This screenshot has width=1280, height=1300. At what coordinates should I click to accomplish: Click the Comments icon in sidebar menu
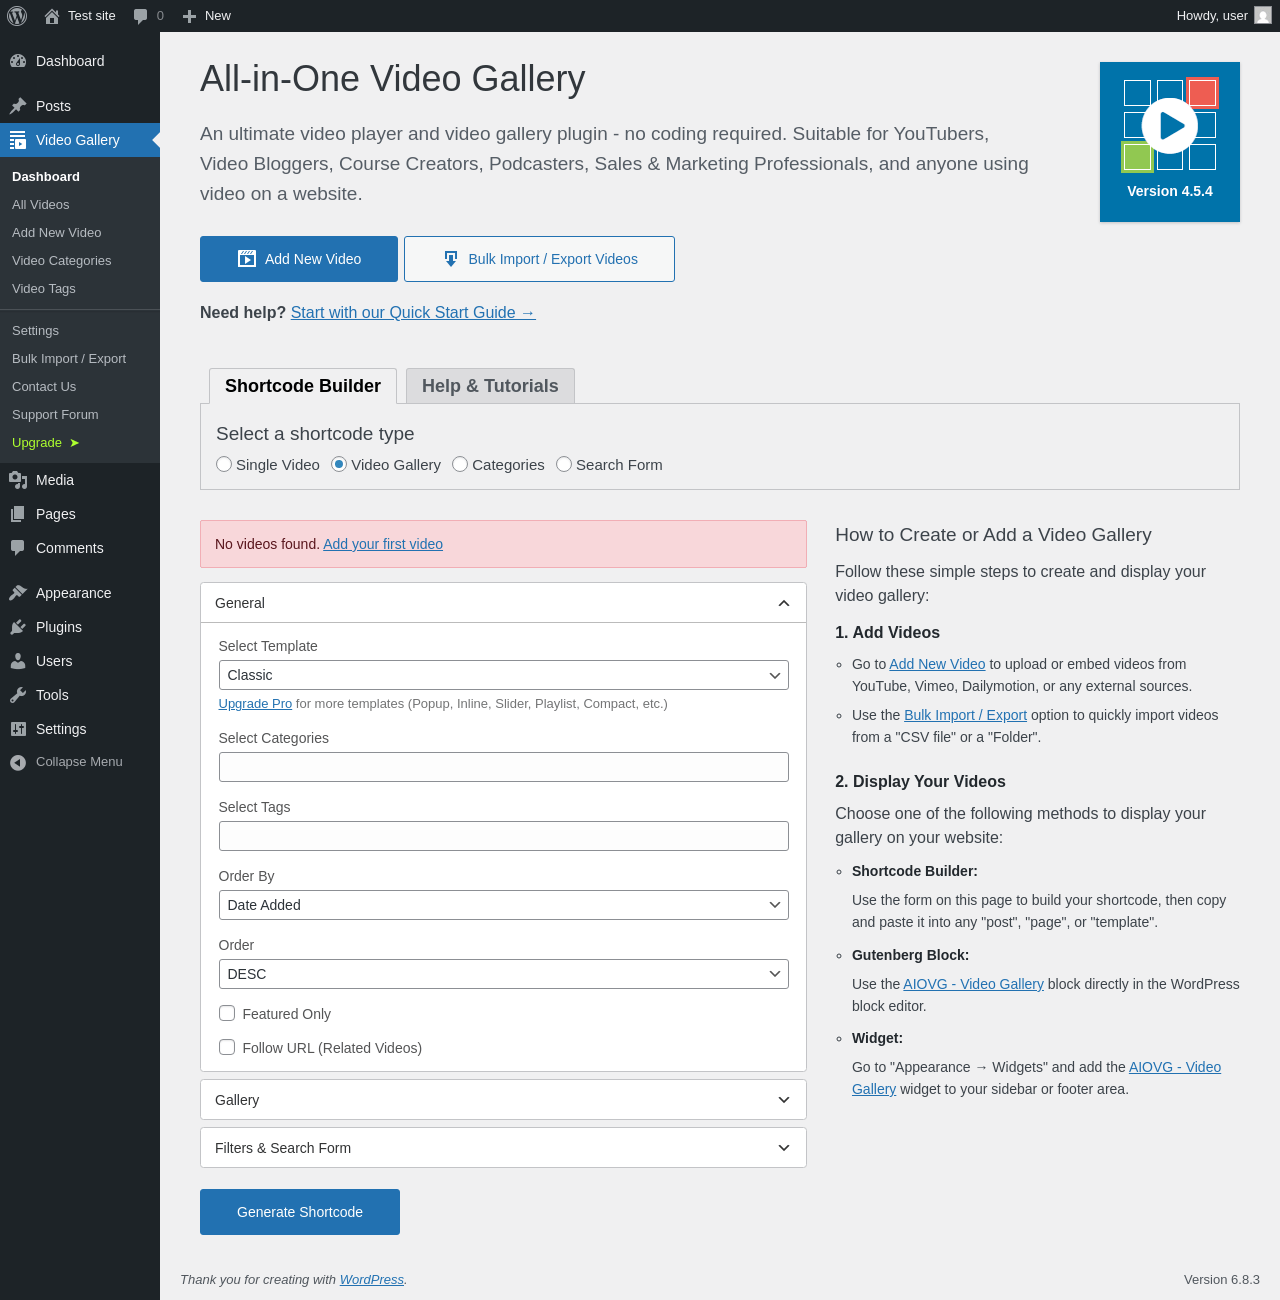point(18,548)
